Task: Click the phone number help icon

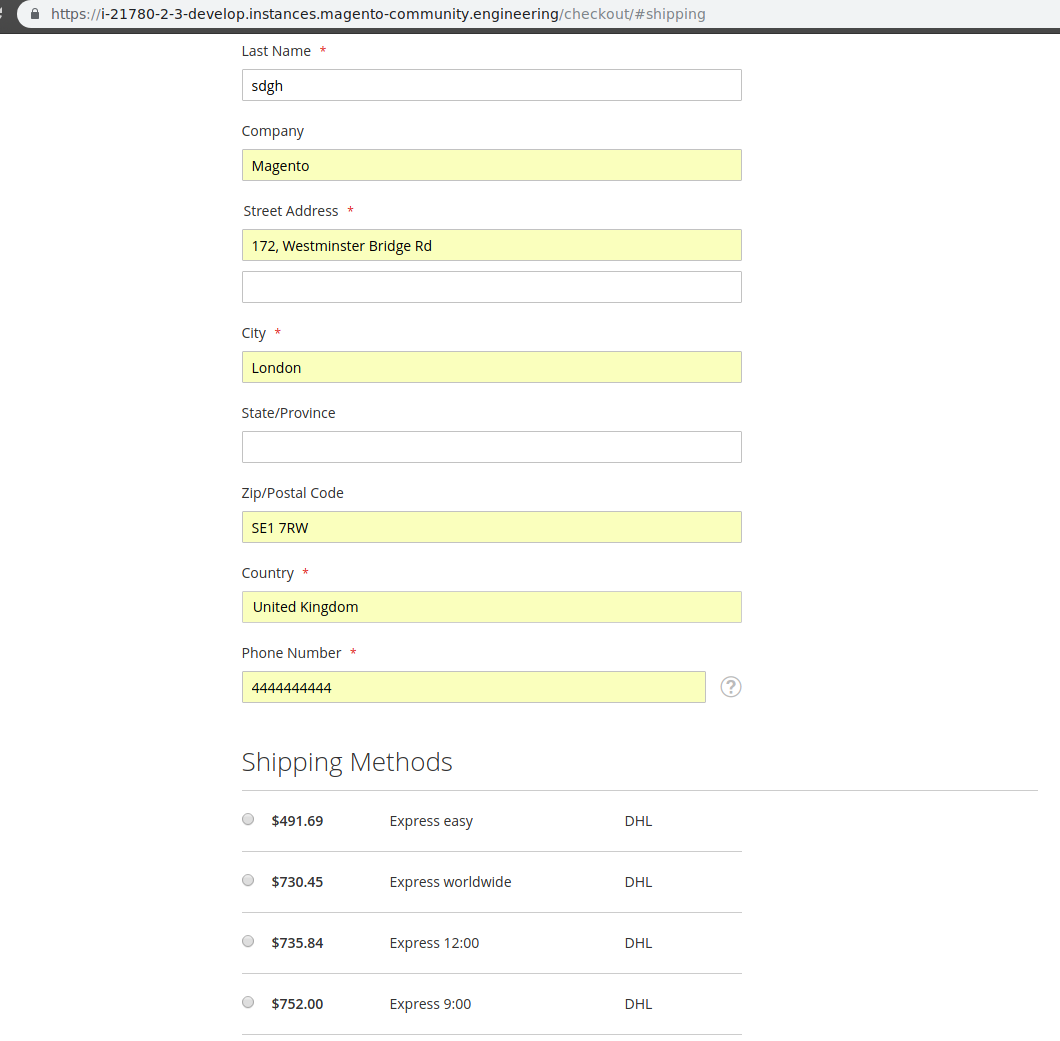Action: 730,687
